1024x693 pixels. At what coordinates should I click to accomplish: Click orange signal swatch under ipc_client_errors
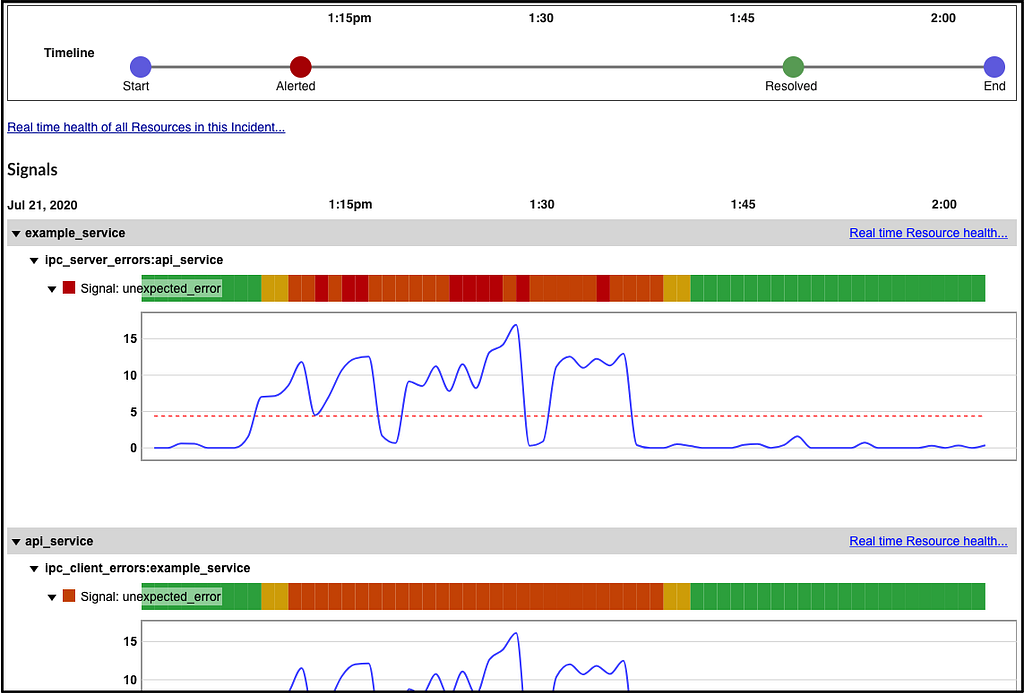69,596
